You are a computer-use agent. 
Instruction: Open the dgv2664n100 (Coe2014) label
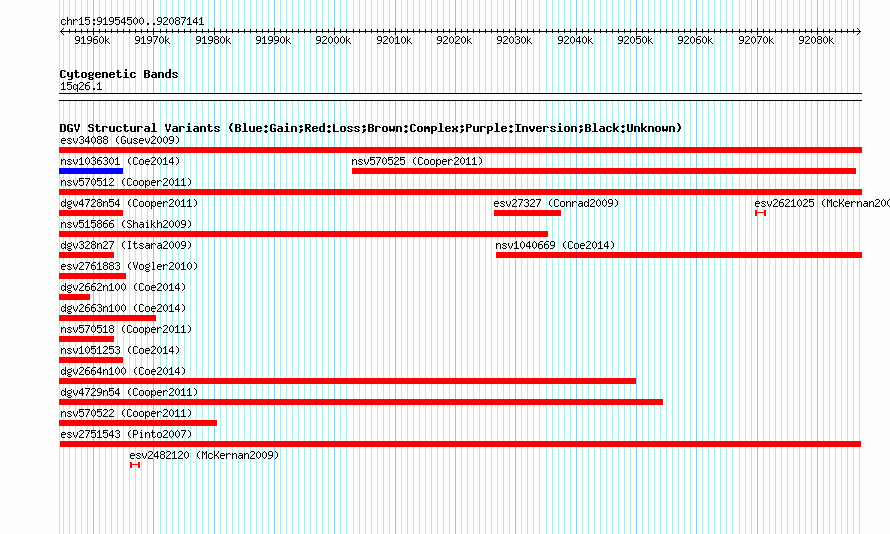pyautogui.click(x=123, y=371)
